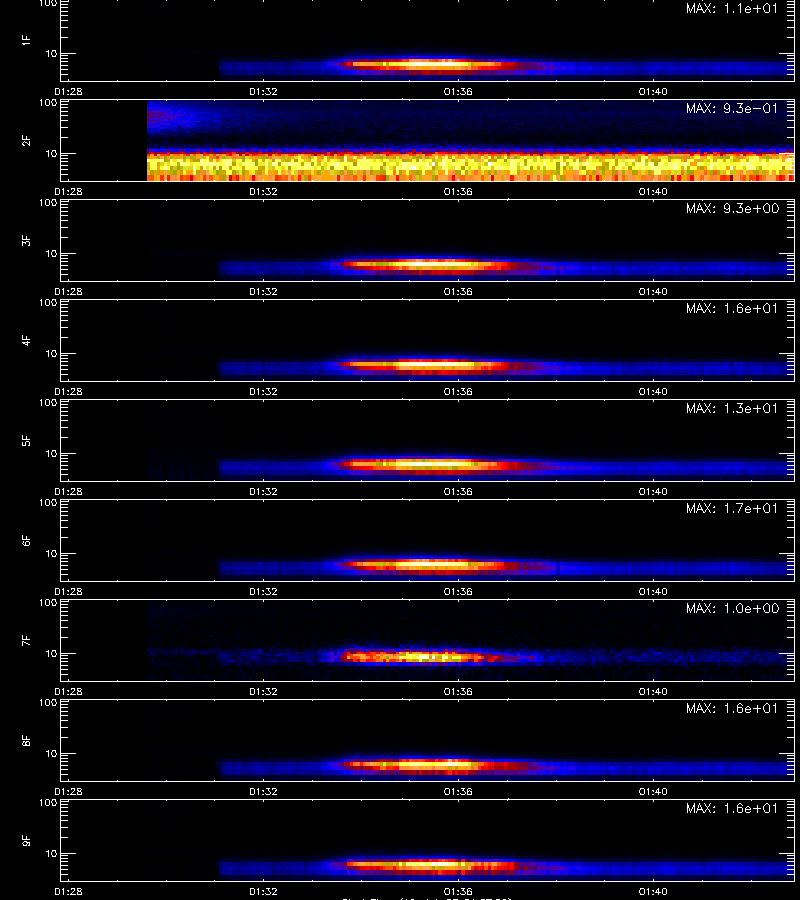Click the 7F panel axis label
This screenshot has width=800, height=900.
click(x=26, y=641)
